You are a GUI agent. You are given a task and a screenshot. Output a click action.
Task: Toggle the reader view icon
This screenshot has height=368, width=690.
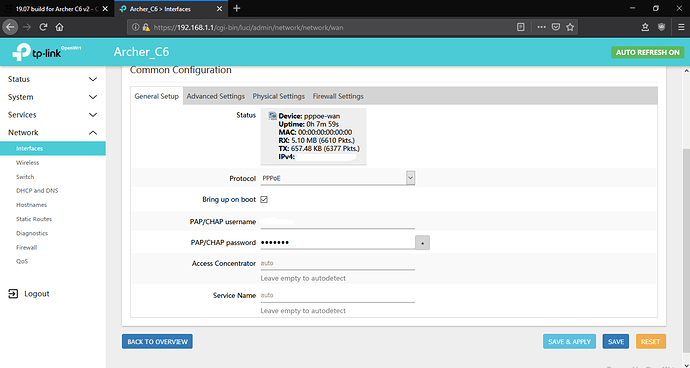pyautogui.click(x=521, y=27)
